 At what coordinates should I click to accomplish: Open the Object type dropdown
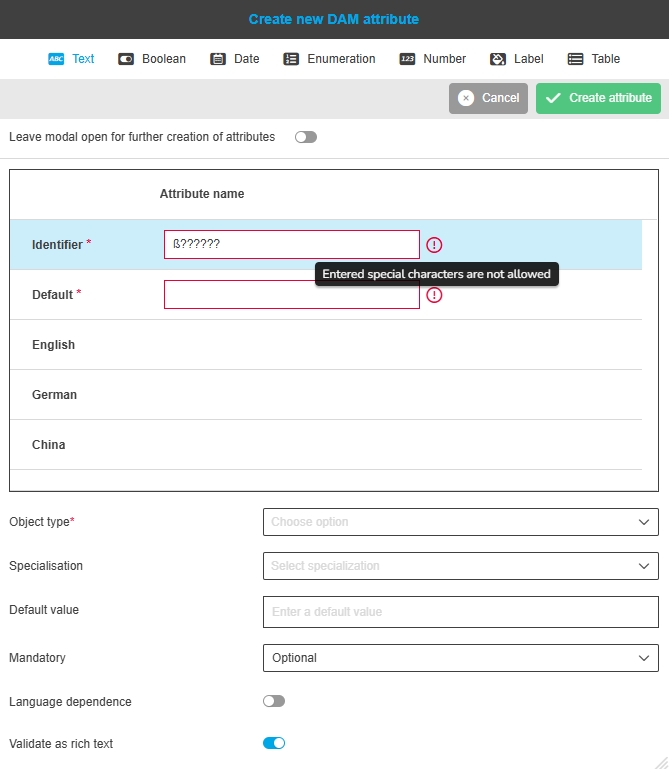[460, 522]
